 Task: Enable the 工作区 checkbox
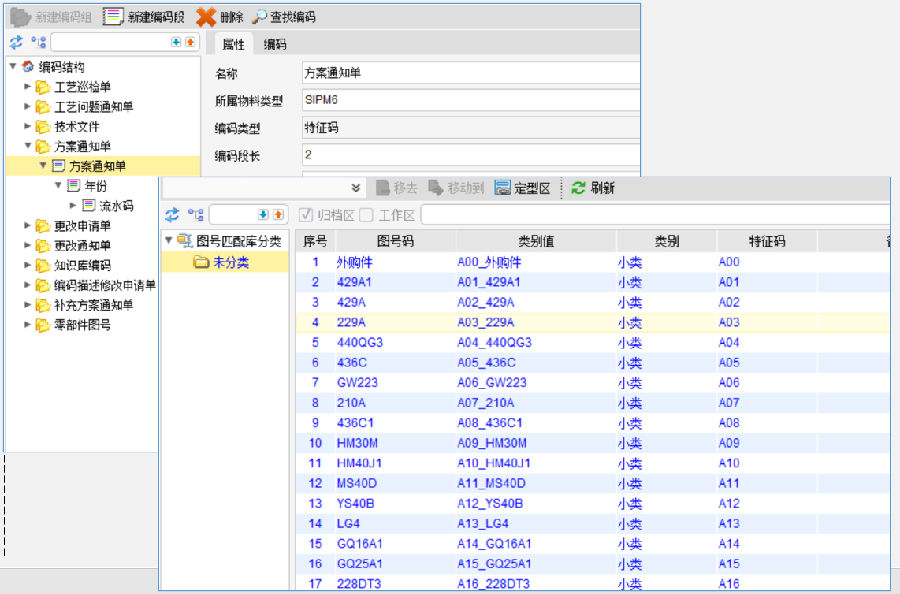pos(367,215)
